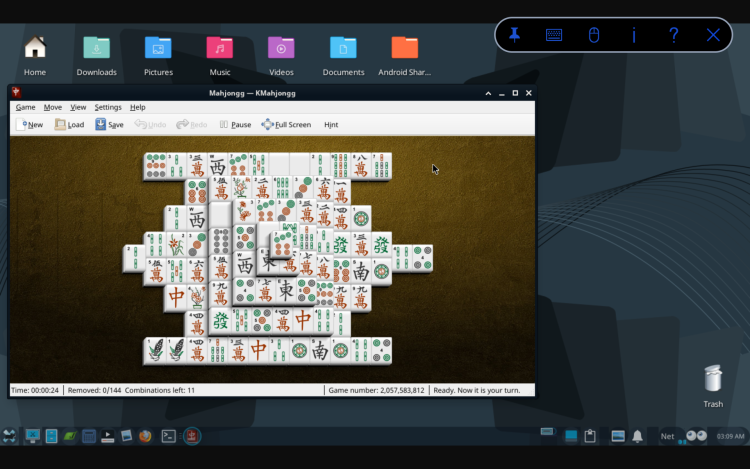750x469 pixels.
Task: Click the Net monitor tray widget
Action: point(667,436)
